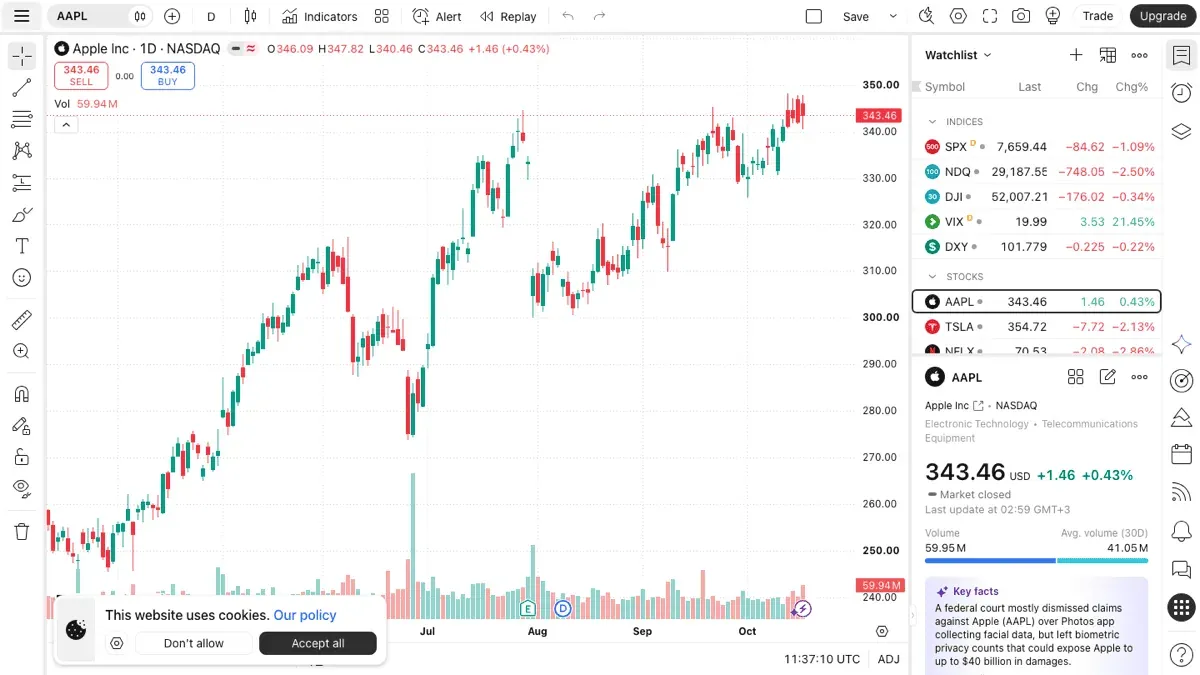Select the crosshair cursor tool

(21, 56)
